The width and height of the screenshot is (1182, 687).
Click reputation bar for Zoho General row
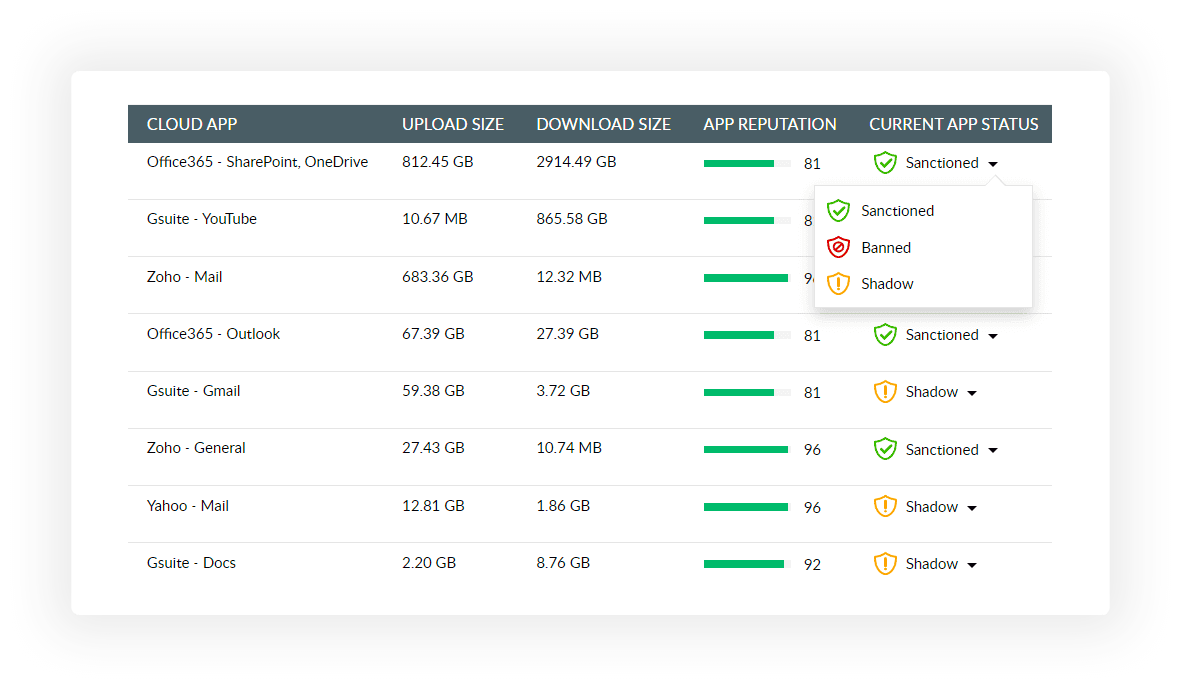coord(747,449)
